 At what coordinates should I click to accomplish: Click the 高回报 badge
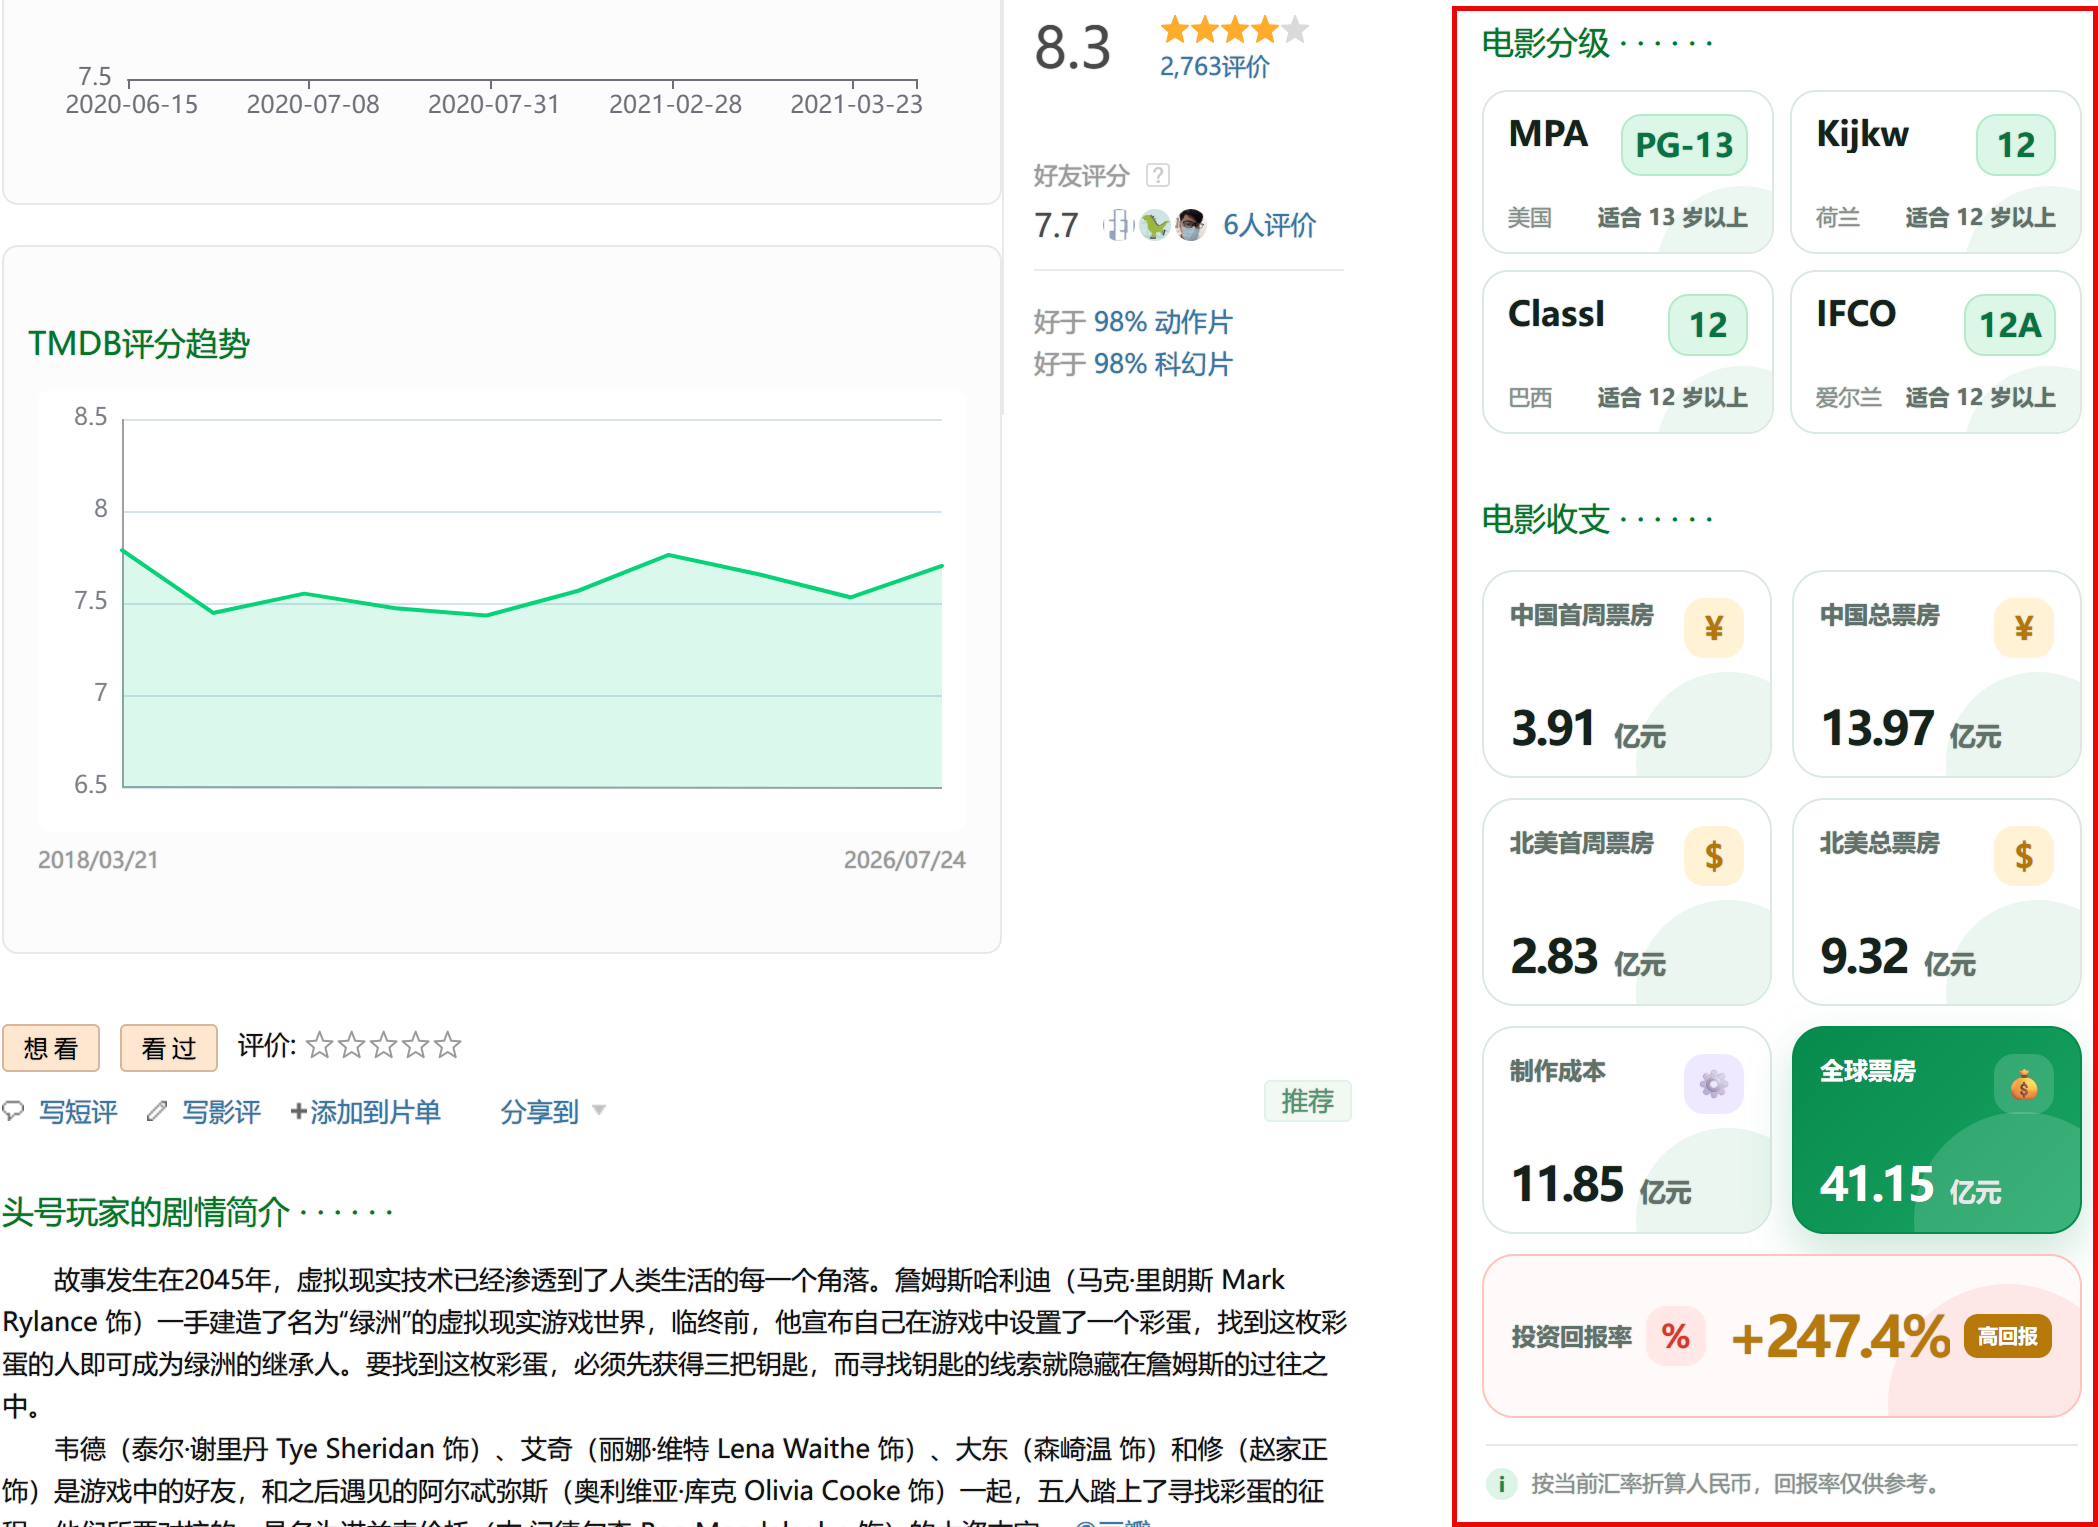click(x=2008, y=1337)
